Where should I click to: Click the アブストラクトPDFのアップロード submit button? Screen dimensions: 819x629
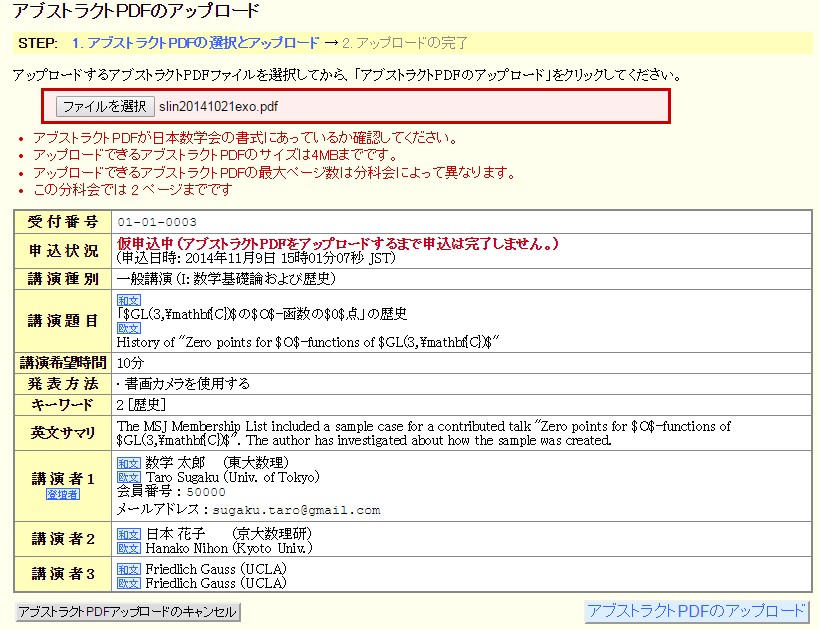(696, 611)
